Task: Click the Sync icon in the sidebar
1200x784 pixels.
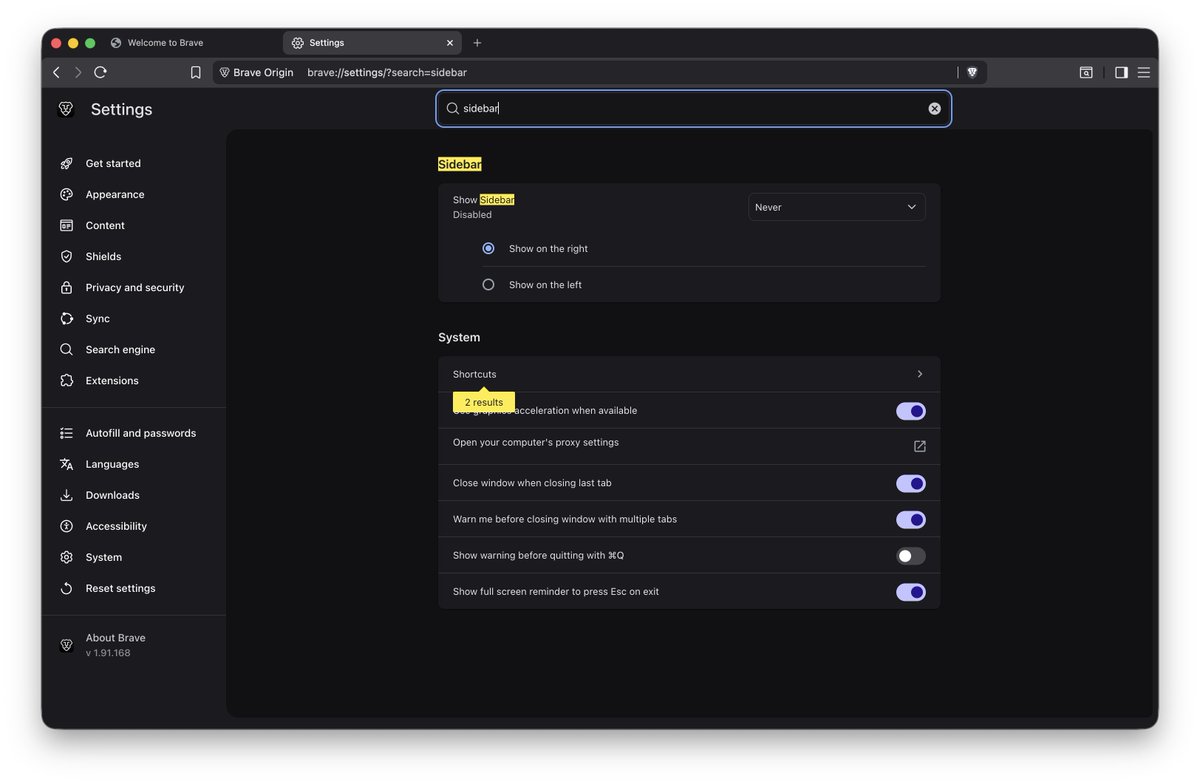Action: (66, 318)
